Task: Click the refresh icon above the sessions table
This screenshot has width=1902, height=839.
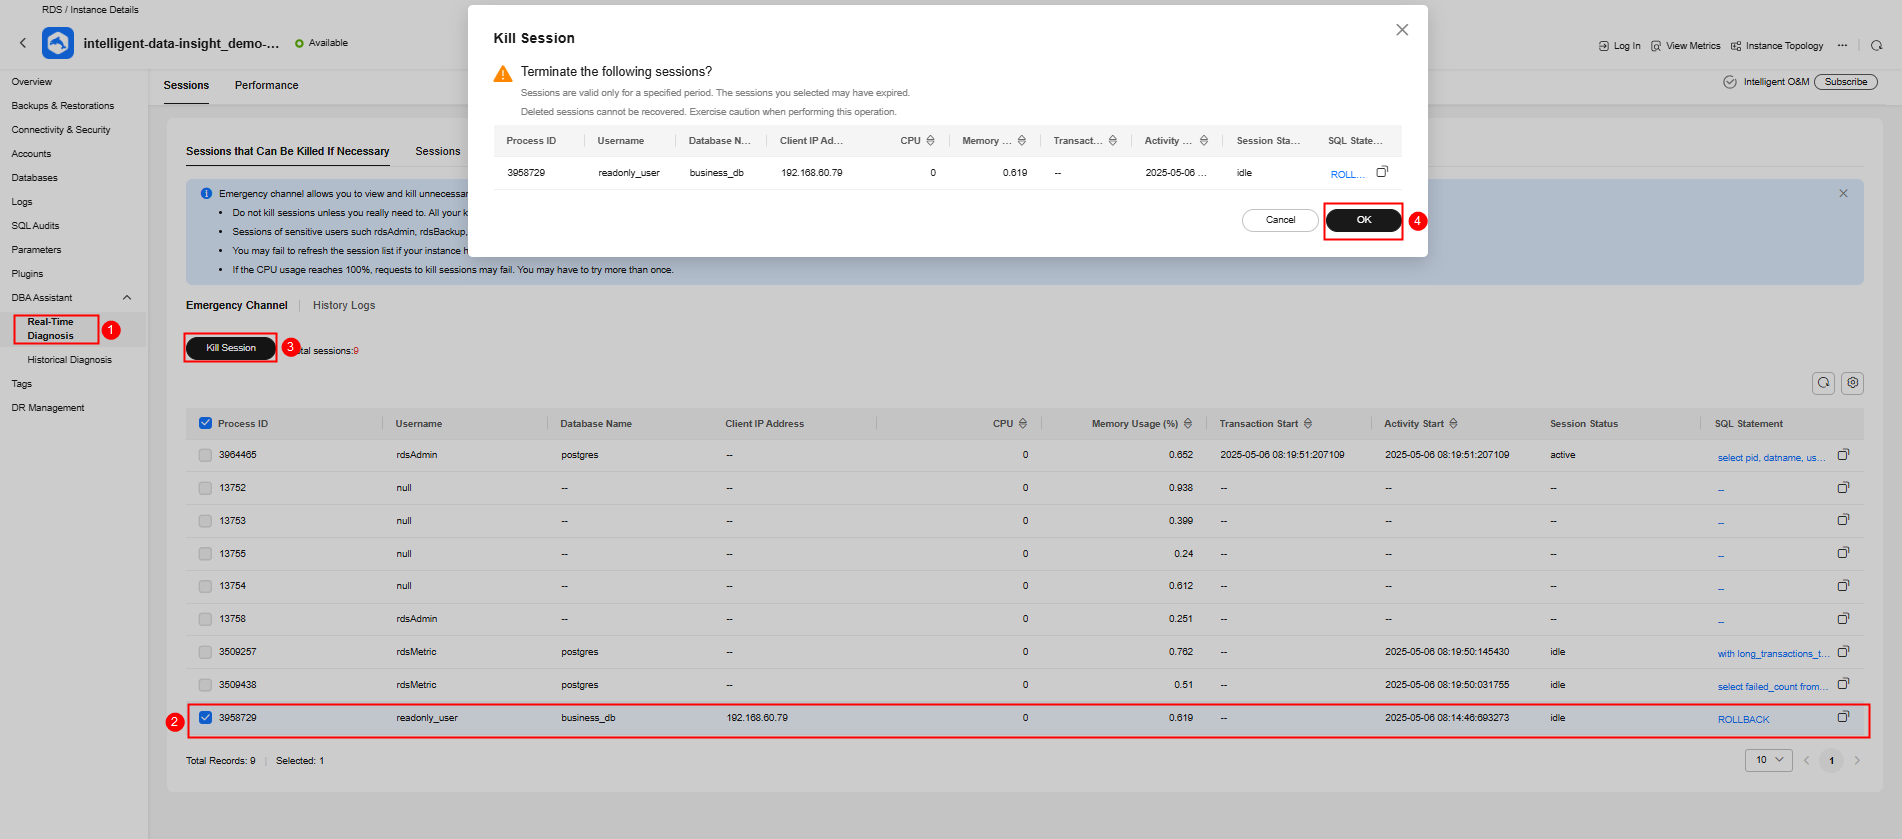Action: (1824, 383)
